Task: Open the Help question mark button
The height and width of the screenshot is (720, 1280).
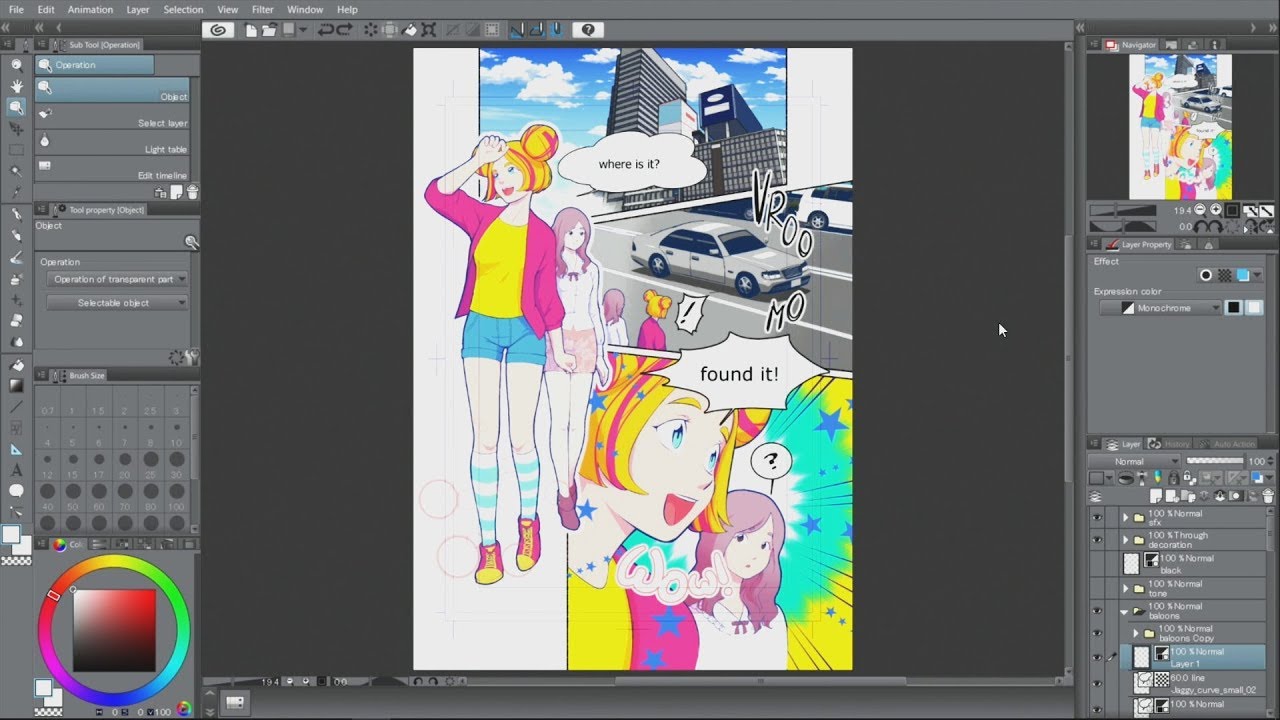Action: (588, 30)
